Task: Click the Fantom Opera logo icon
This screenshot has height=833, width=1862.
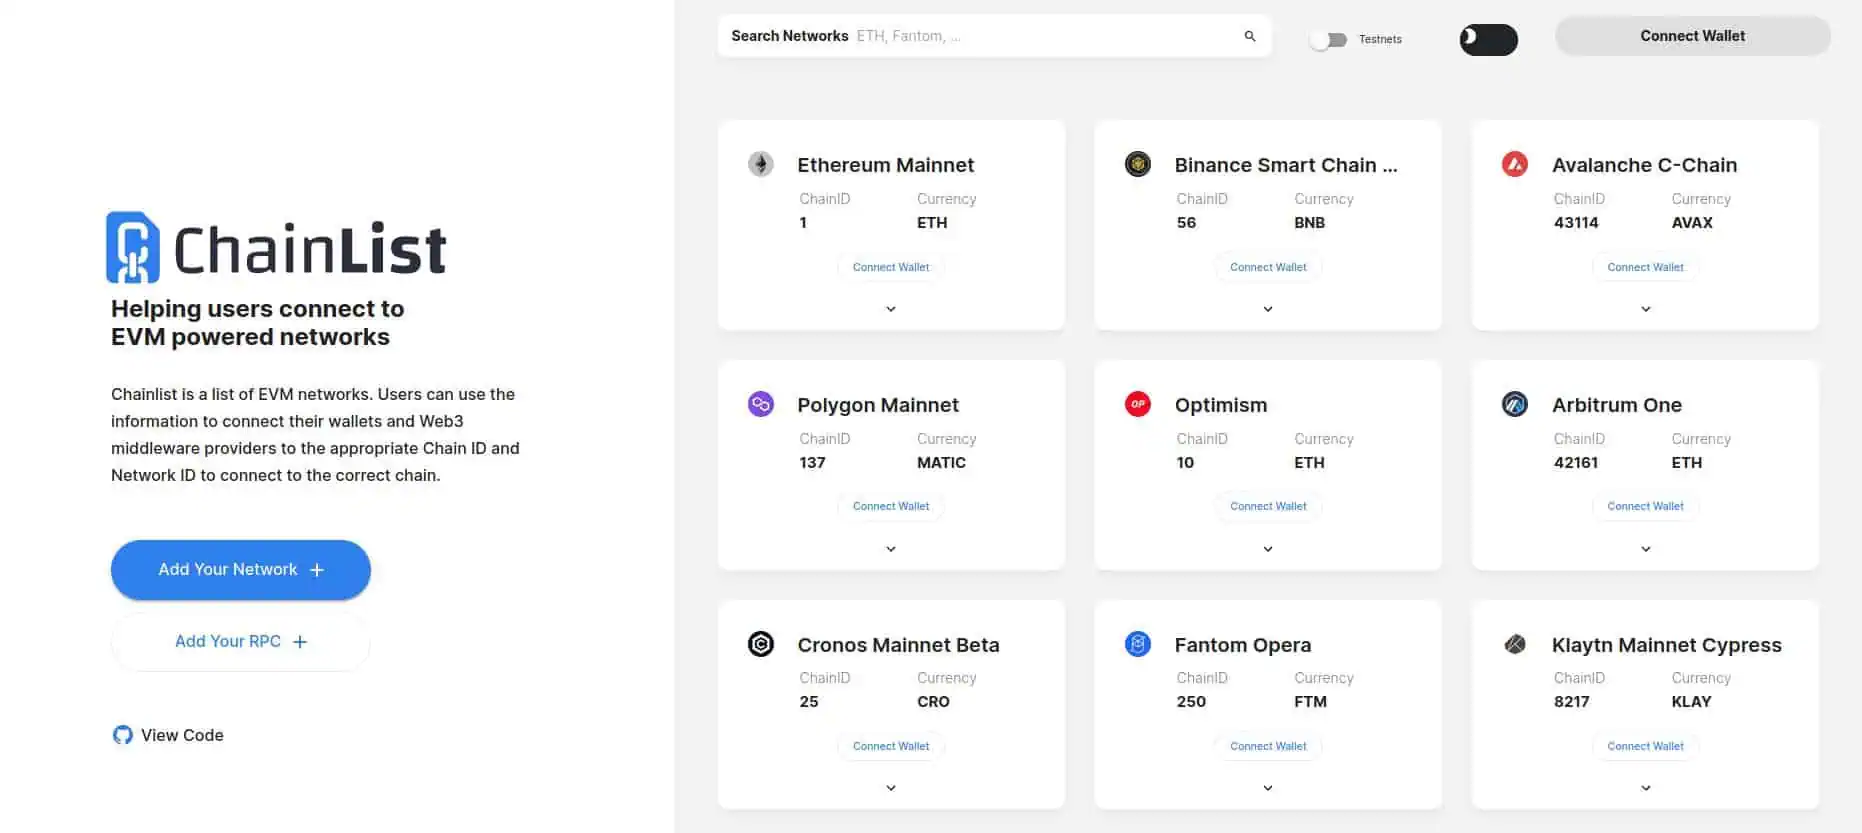Action: [x=1138, y=644]
